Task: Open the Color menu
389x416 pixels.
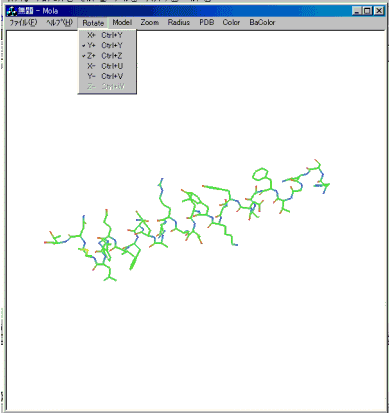Action: coord(231,22)
